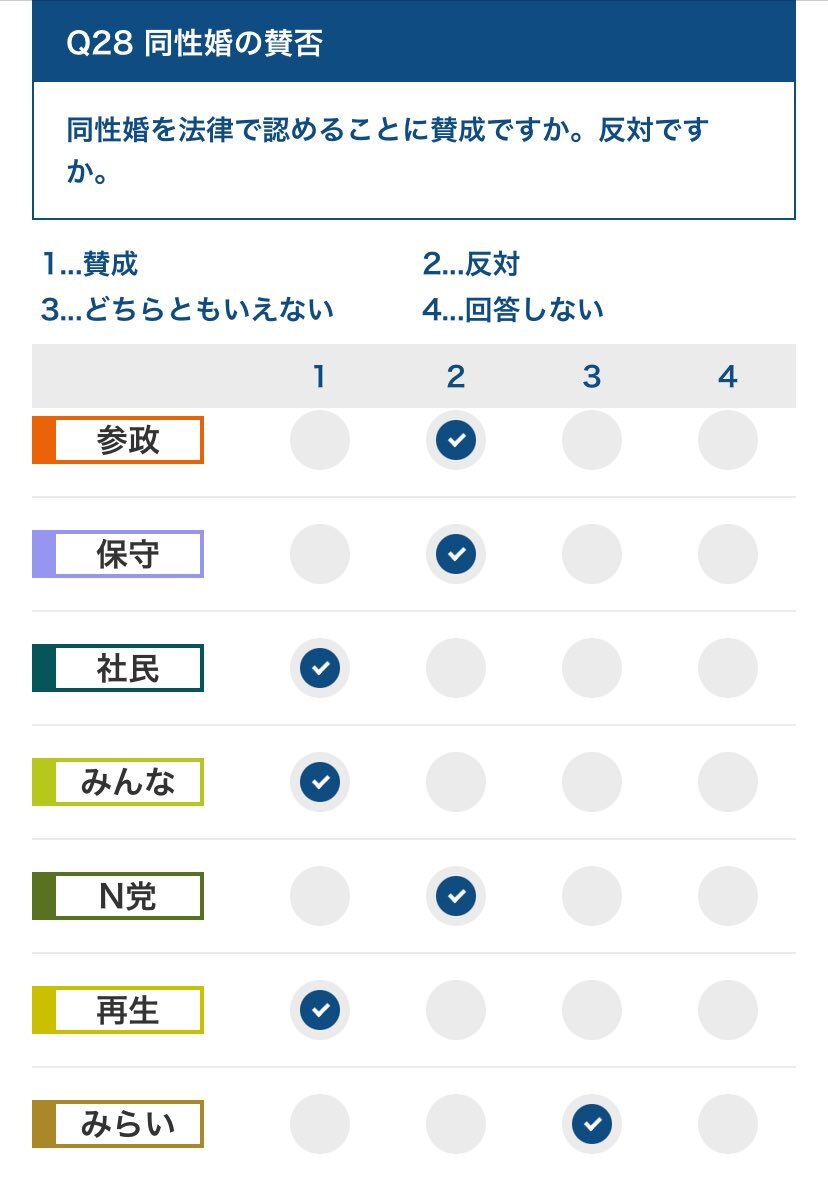Open the 社民 party label

pyautogui.click(x=118, y=668)
